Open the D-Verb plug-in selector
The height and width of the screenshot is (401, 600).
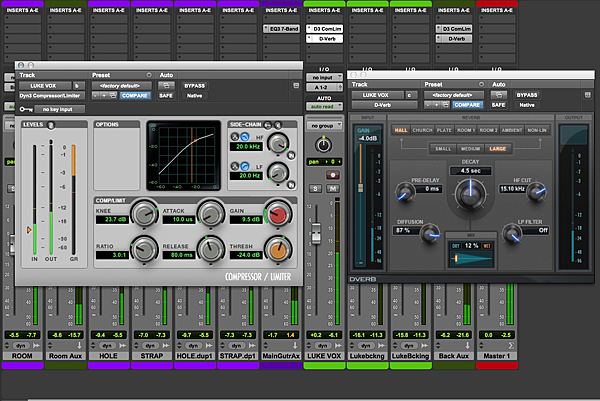[x=384, y=104]
